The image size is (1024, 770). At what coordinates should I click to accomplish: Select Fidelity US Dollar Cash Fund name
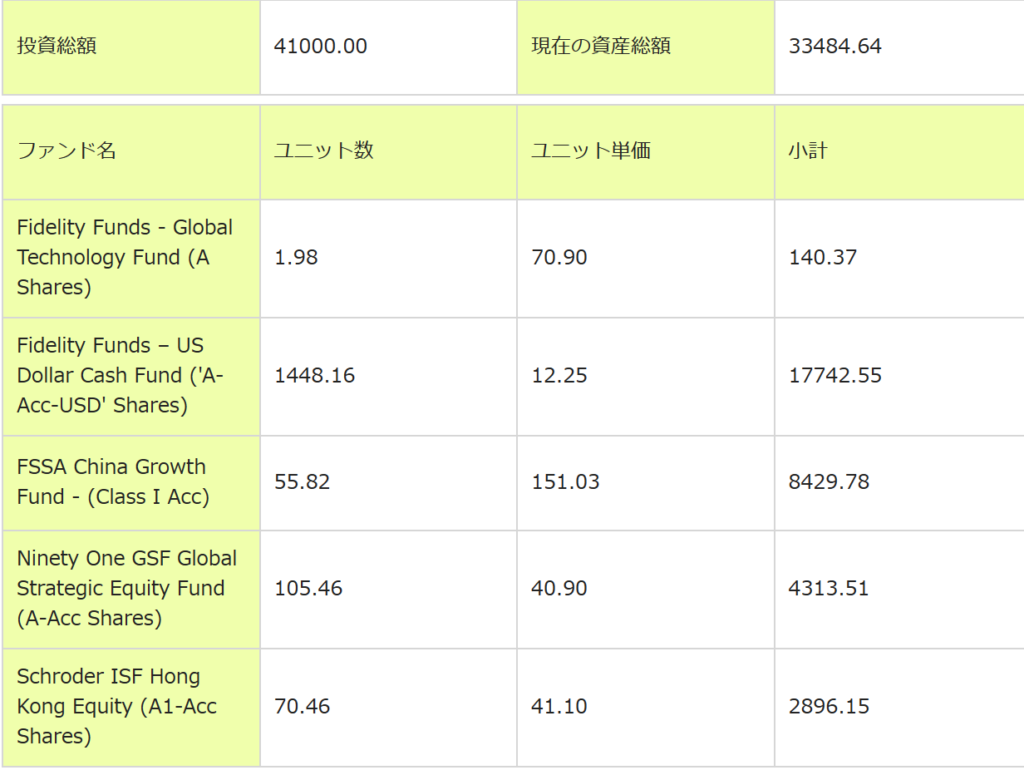(x=120, y=375)
